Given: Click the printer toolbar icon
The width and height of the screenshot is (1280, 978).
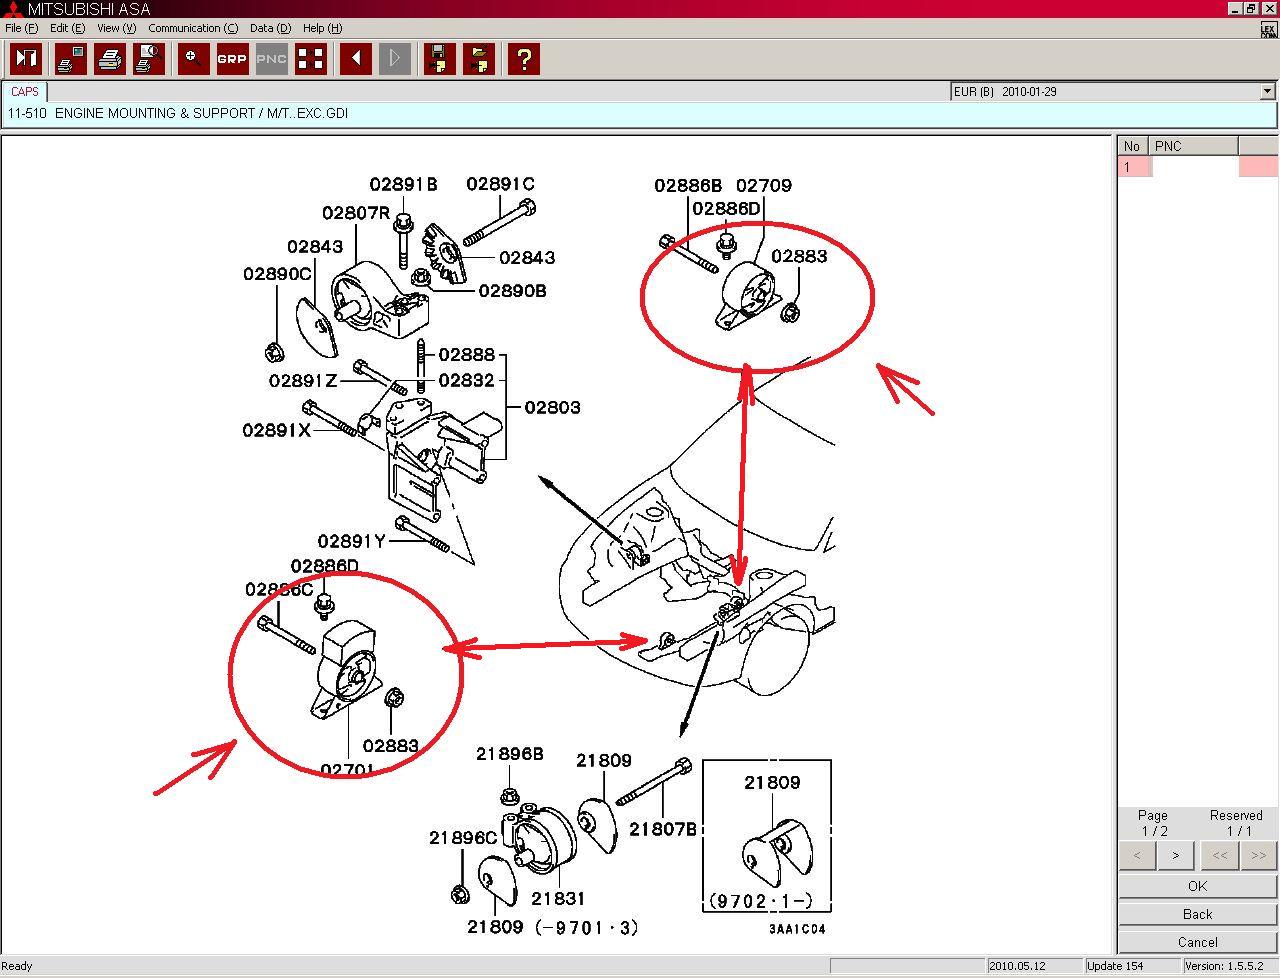Looking at the screenshot, I should coord(110,59).
